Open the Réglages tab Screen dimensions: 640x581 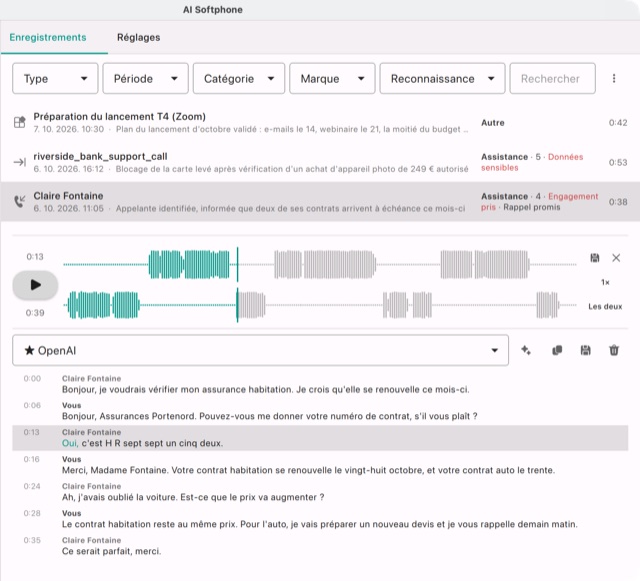pyautogui.click(x=138, y=38)
